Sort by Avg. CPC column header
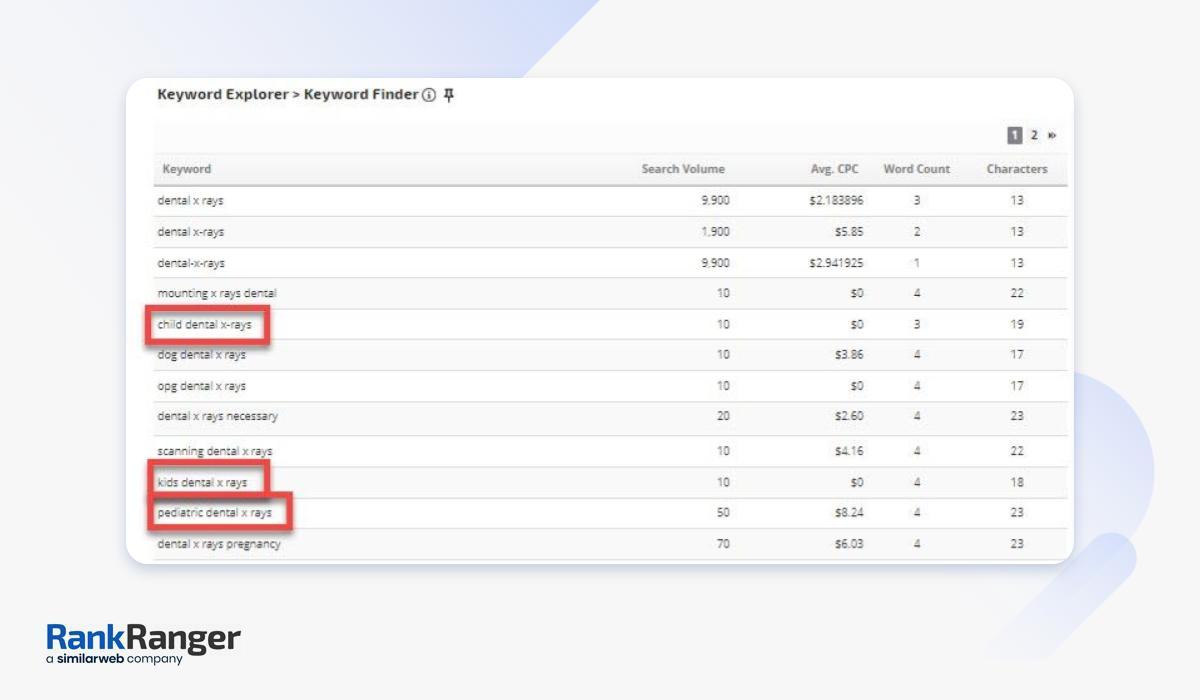The height and width of the screenshot is (700, 1200). pyautogui.click(x=834, y=169)
